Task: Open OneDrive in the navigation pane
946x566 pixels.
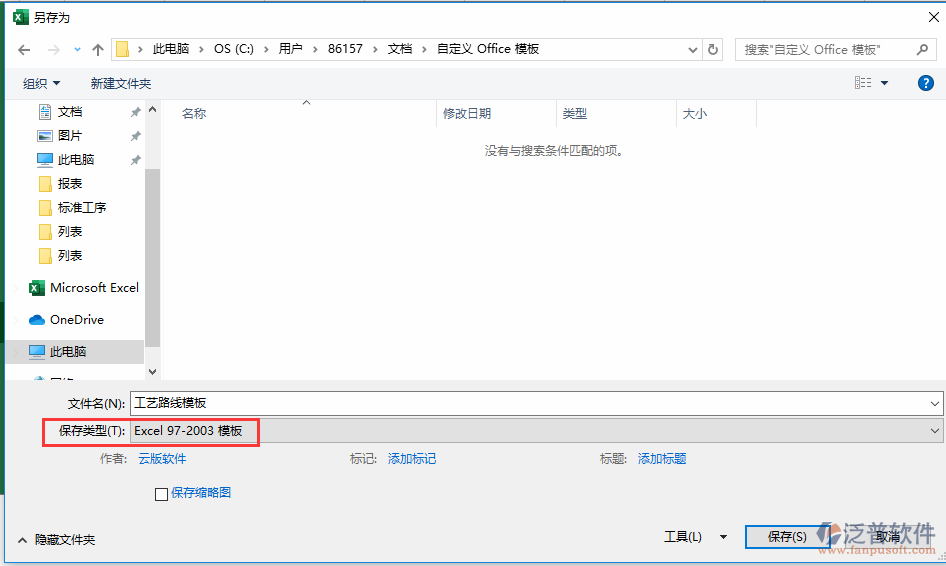Action: (76, 320)
